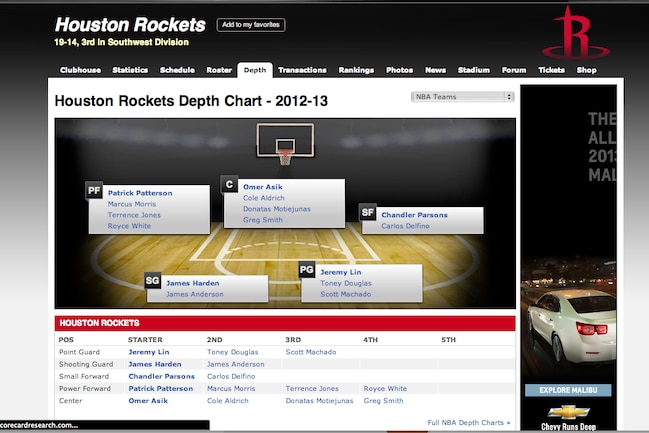
Task: Visit the Shop tab
Action: pos(587,70)
